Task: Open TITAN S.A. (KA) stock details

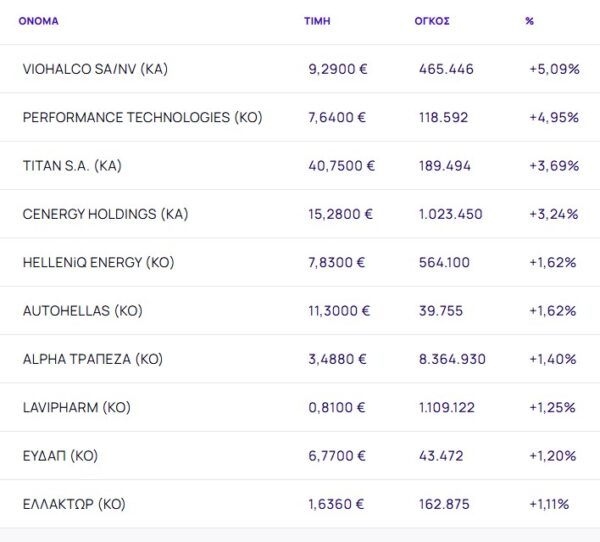Action: pyautogui.click(x=72, y=166)
